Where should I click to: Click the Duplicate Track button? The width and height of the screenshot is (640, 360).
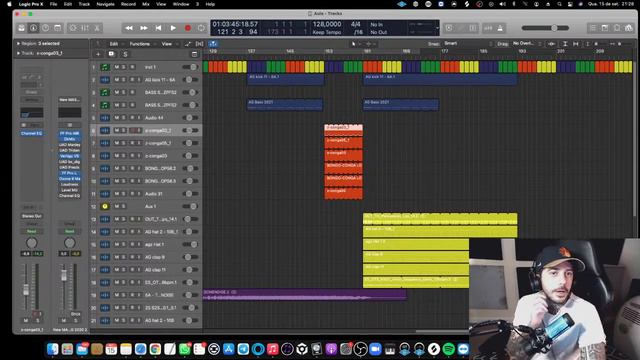tap(111, 54)
